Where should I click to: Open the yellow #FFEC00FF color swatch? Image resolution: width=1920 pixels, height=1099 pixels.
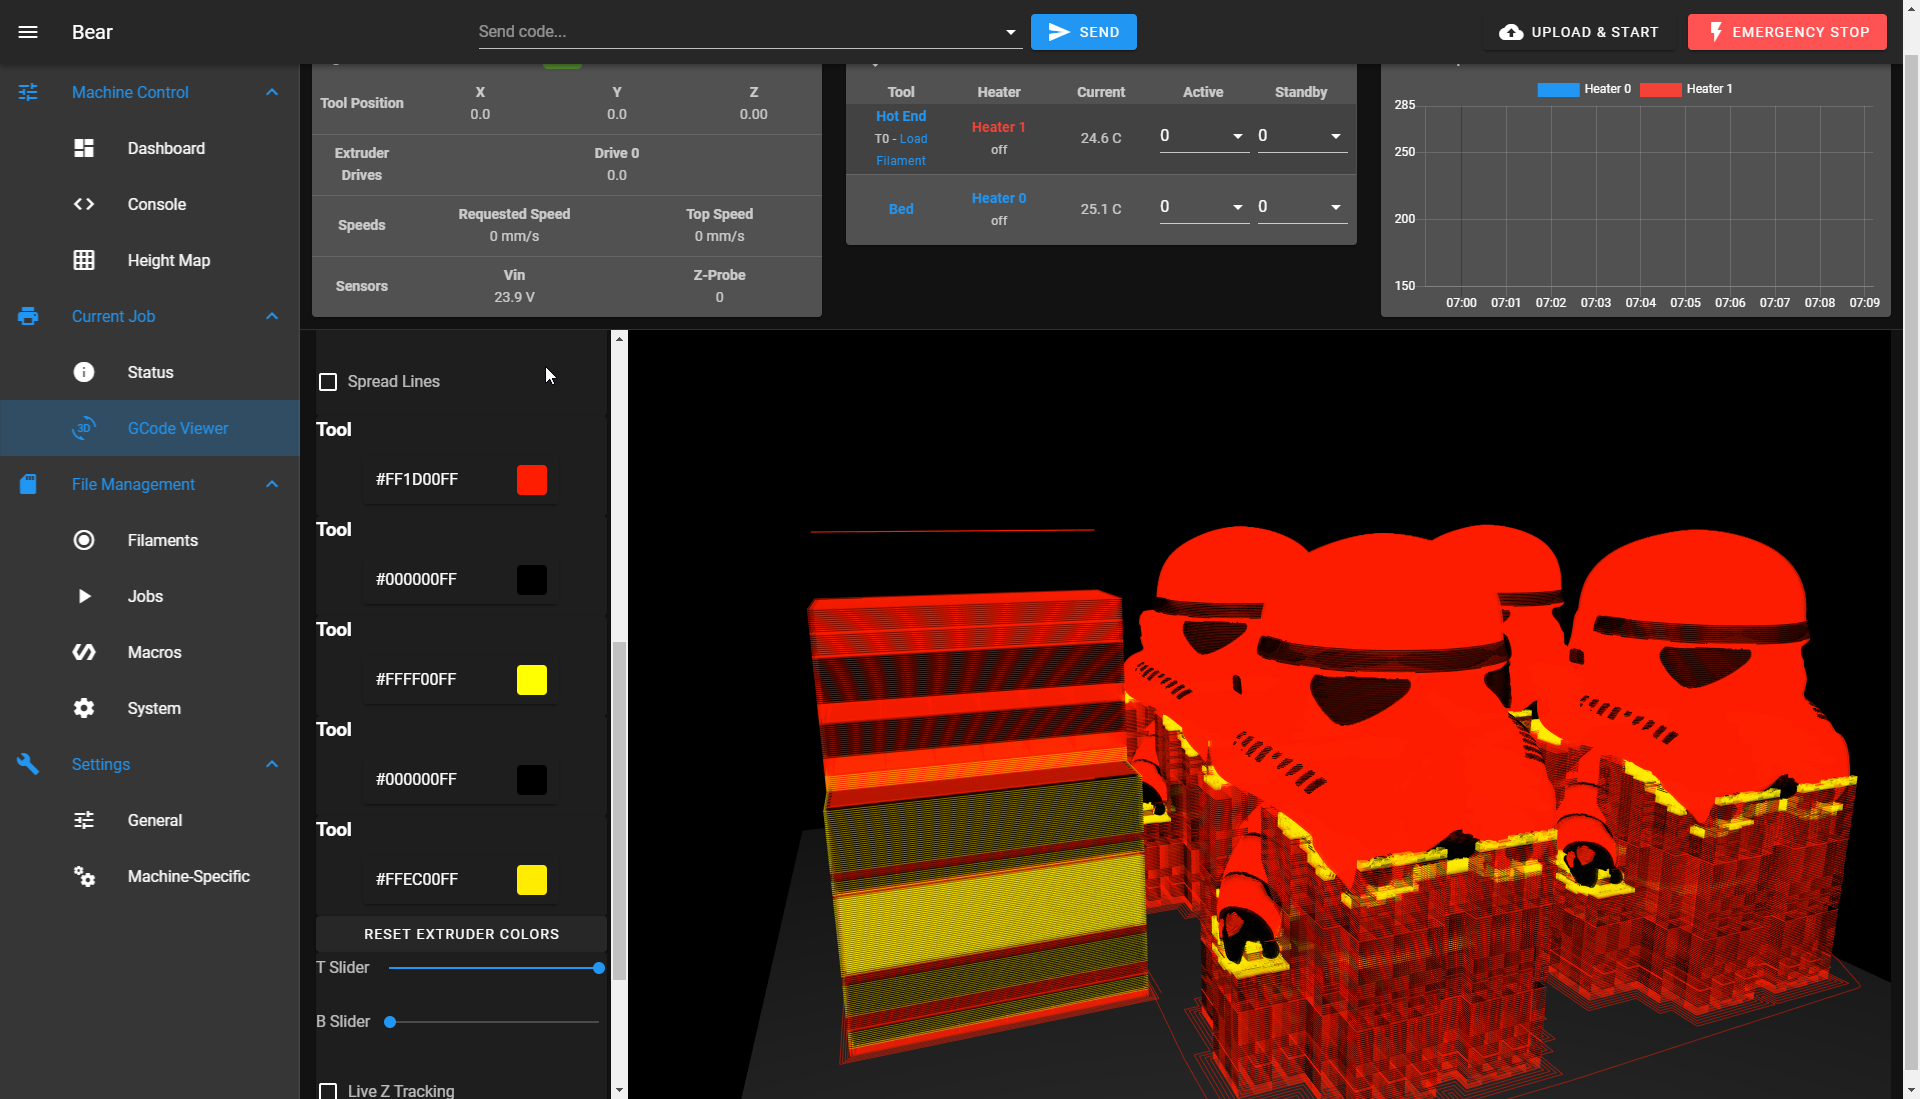(532, 880)
